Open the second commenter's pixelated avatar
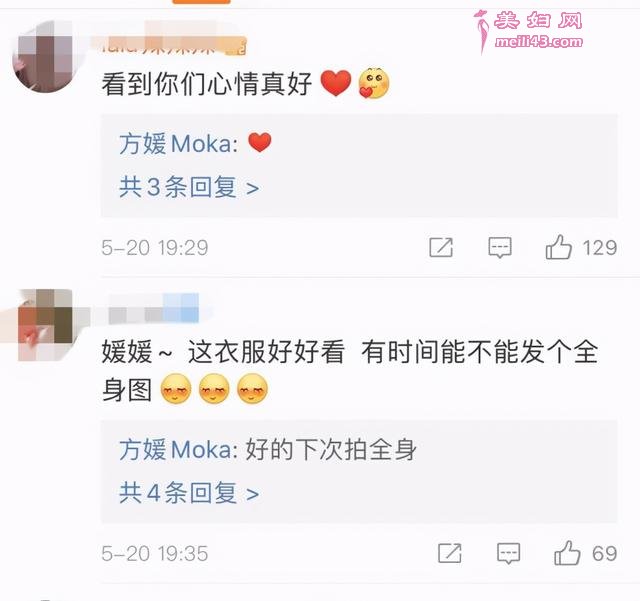The image size is (640, 601). point(45,325)
